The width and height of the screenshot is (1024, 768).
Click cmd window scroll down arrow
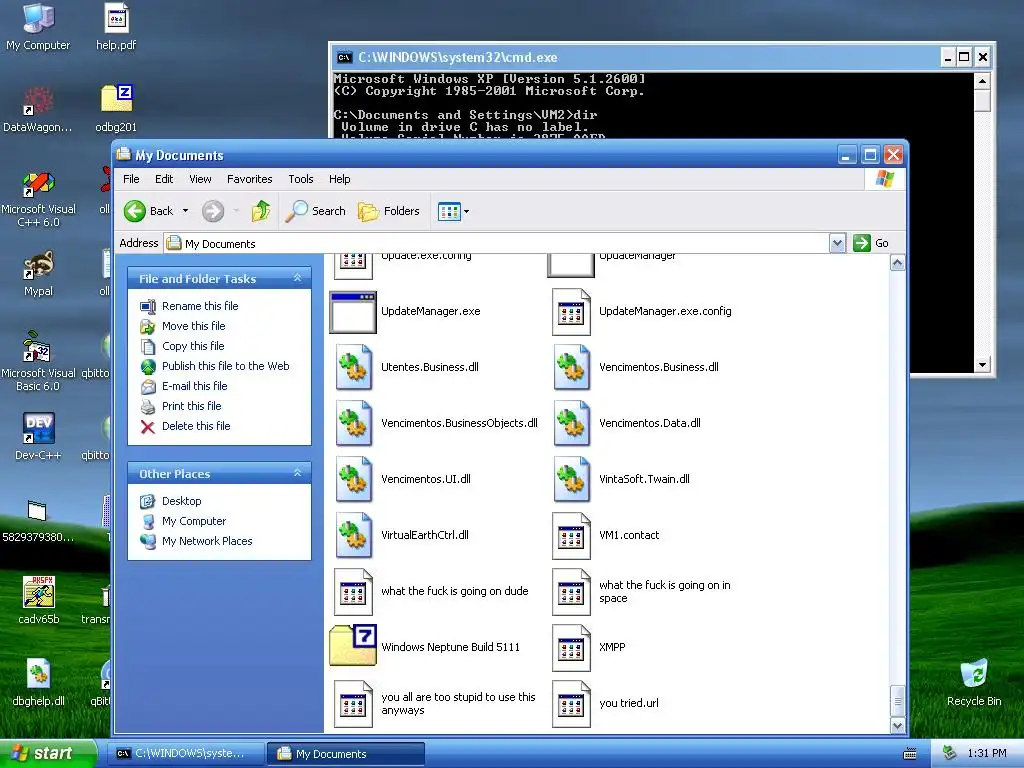point(982,365)
